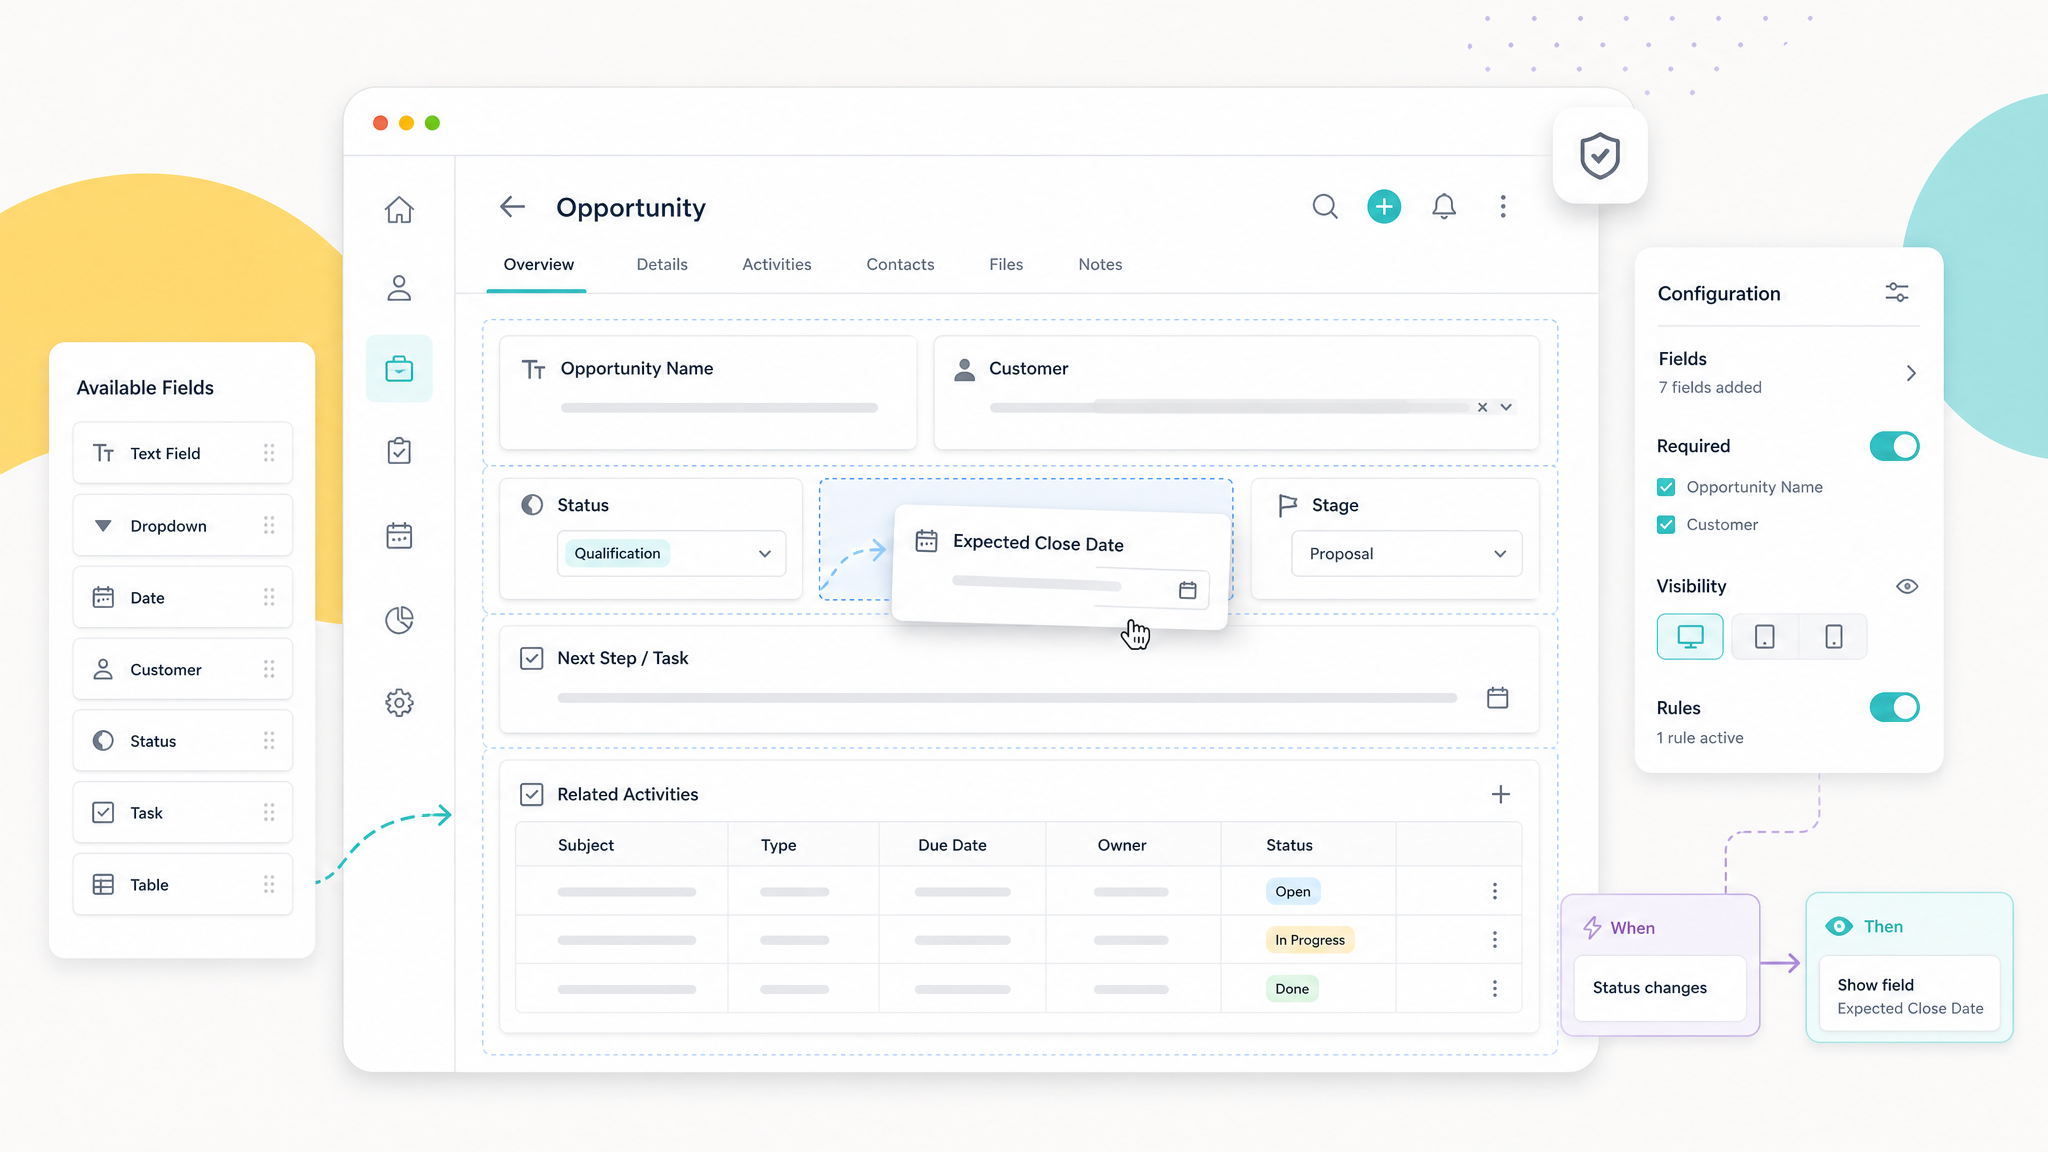Select the Date available field
This screenshot has width=2048, height=1152.
tap(183, 597)
